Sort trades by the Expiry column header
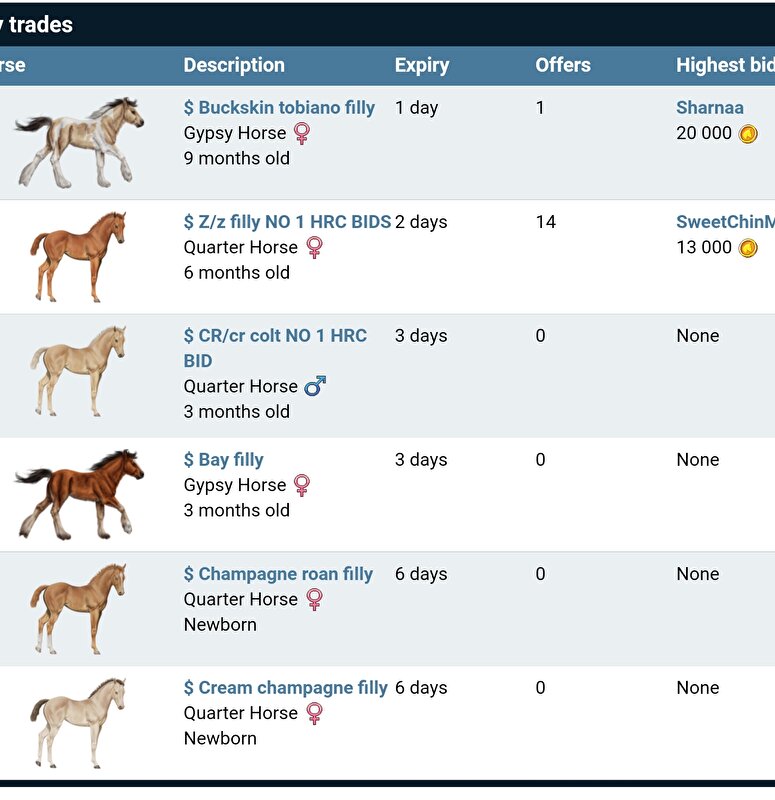 (x=421, y=65)
